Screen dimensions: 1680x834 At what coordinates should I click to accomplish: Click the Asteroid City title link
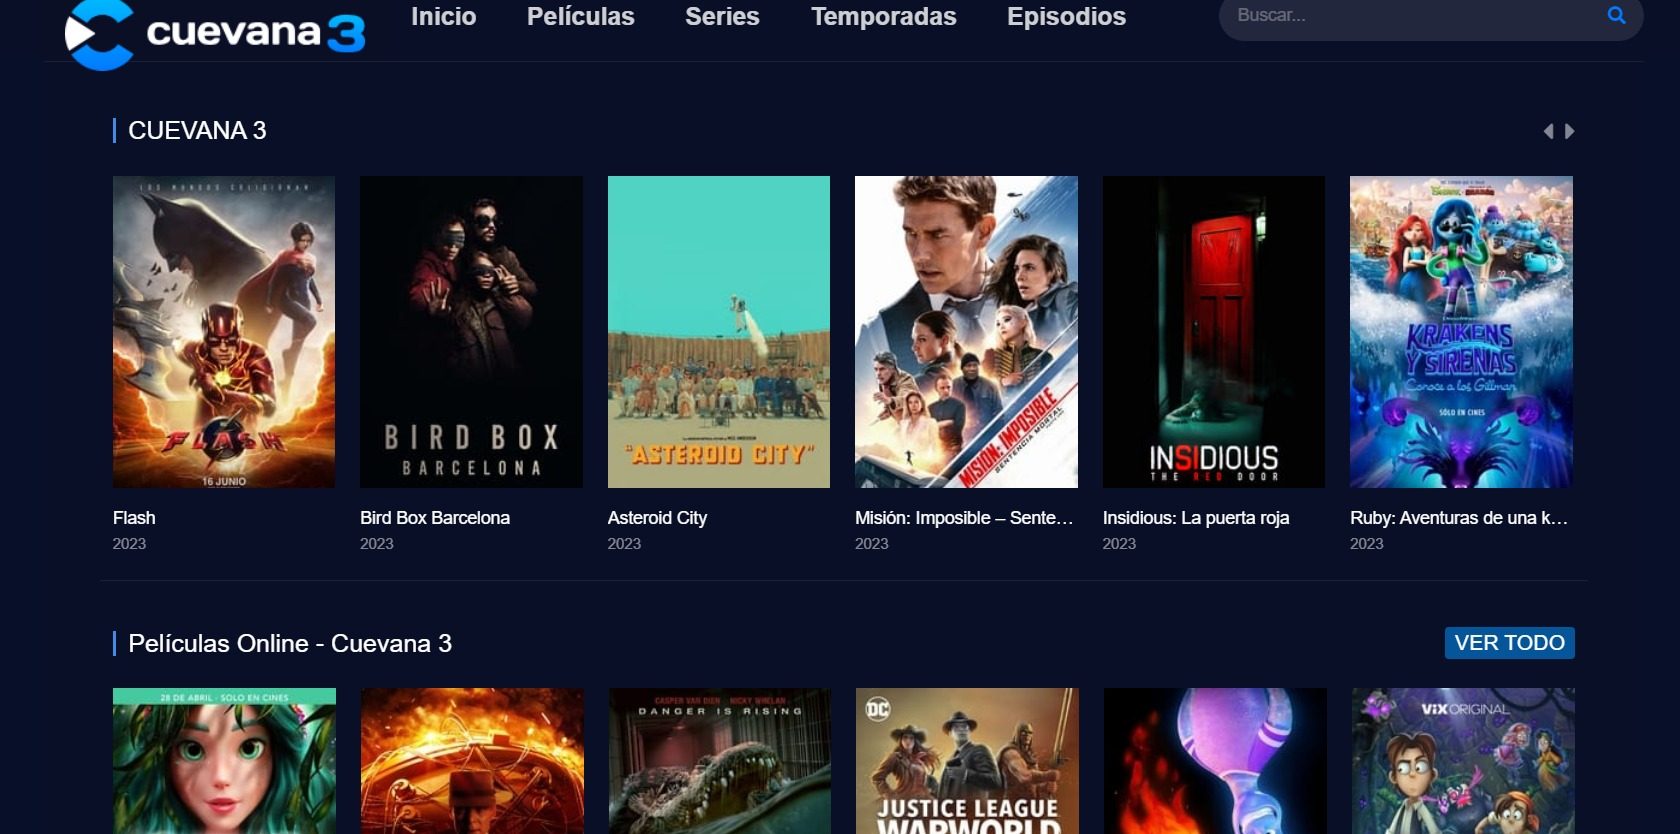click(657, 518)
